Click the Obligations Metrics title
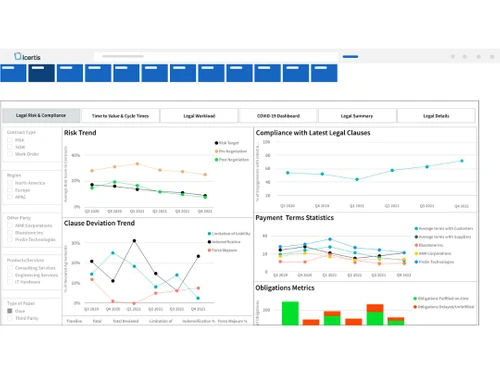Image resolution: width=500 pixels, height=375 pixels. click(285, 288)
